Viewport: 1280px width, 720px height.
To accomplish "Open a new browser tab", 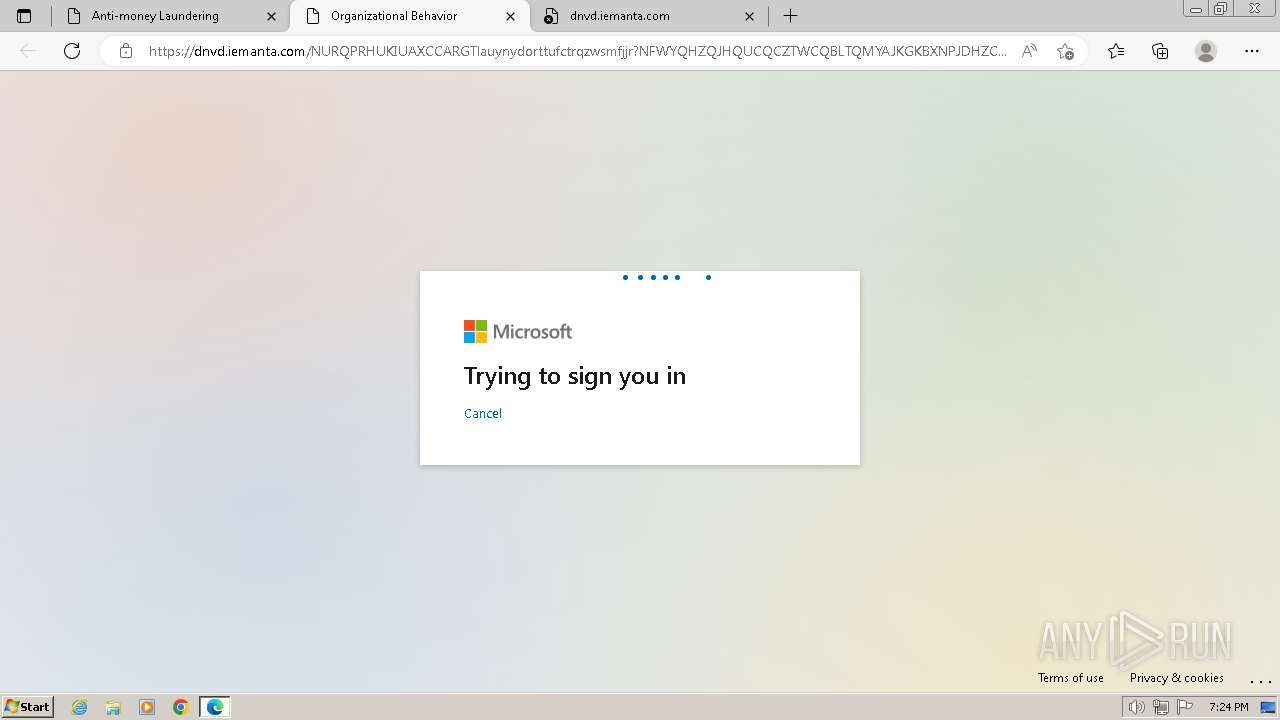I will click(x=790, y=16).
